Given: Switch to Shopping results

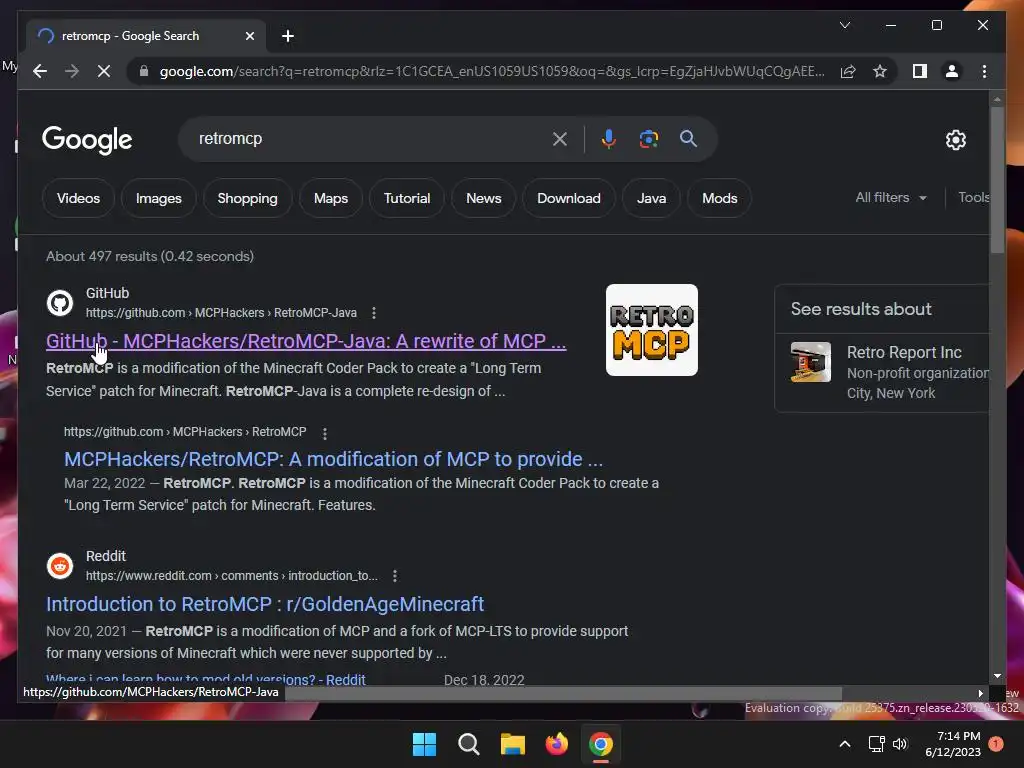Looking at the screenshot, I should [x=248, y=198].
